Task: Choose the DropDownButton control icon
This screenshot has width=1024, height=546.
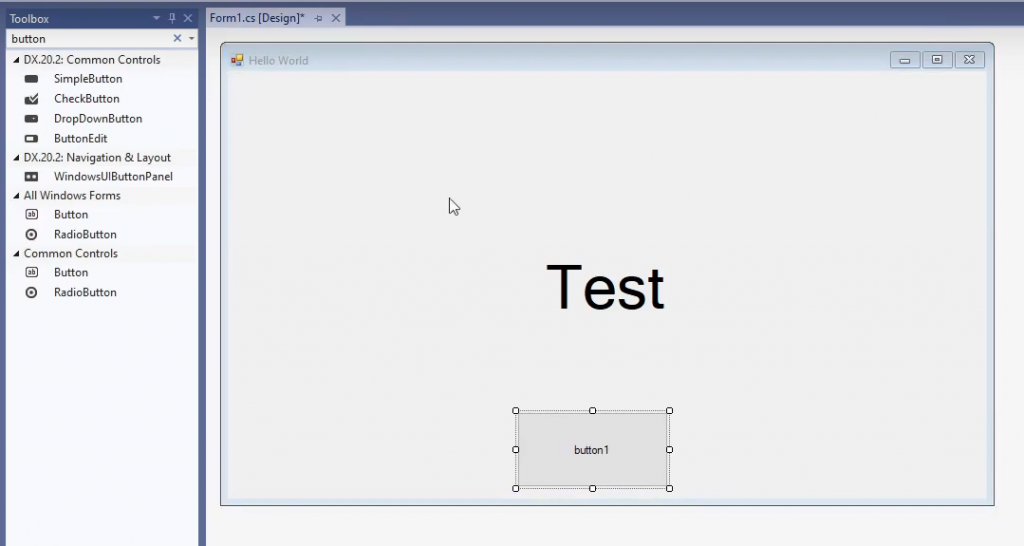Action: [x=31, y=119]
